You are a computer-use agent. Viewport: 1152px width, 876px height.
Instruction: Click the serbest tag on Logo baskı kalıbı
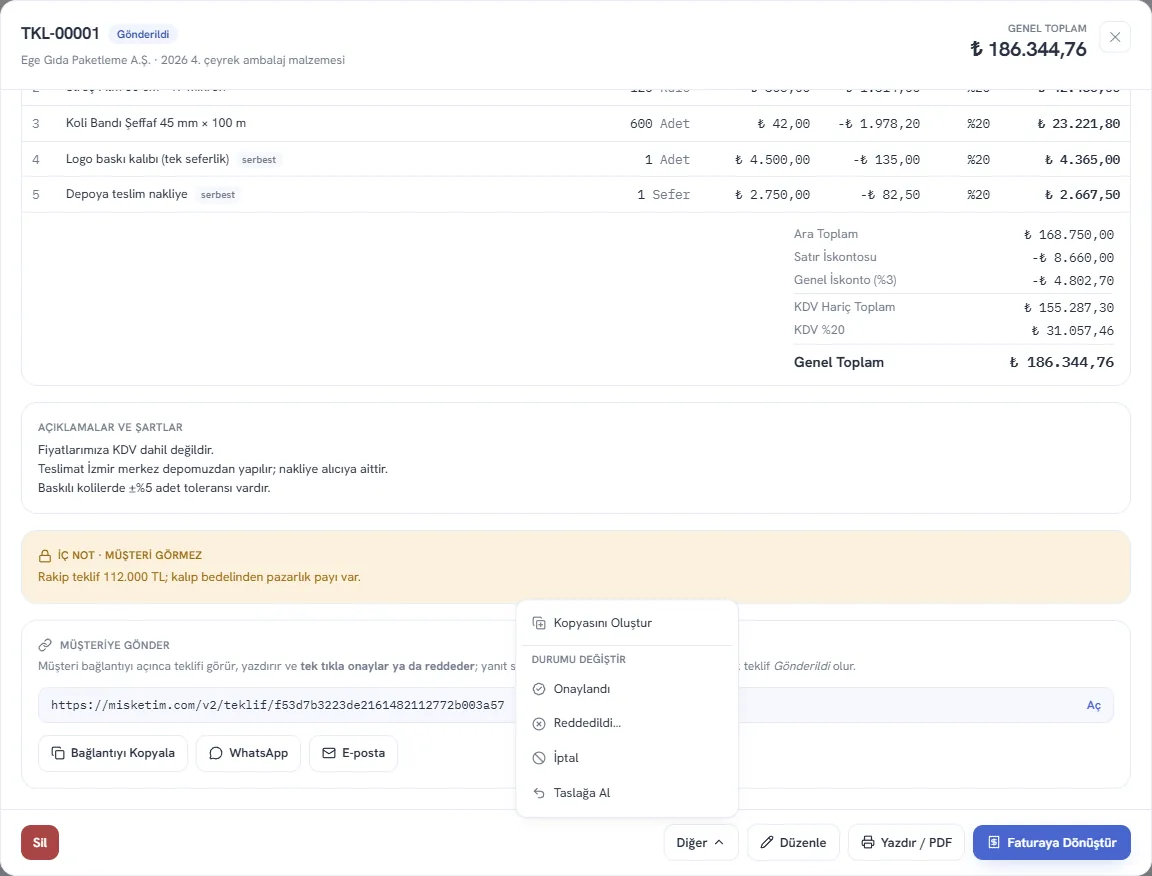click(259, 159)
